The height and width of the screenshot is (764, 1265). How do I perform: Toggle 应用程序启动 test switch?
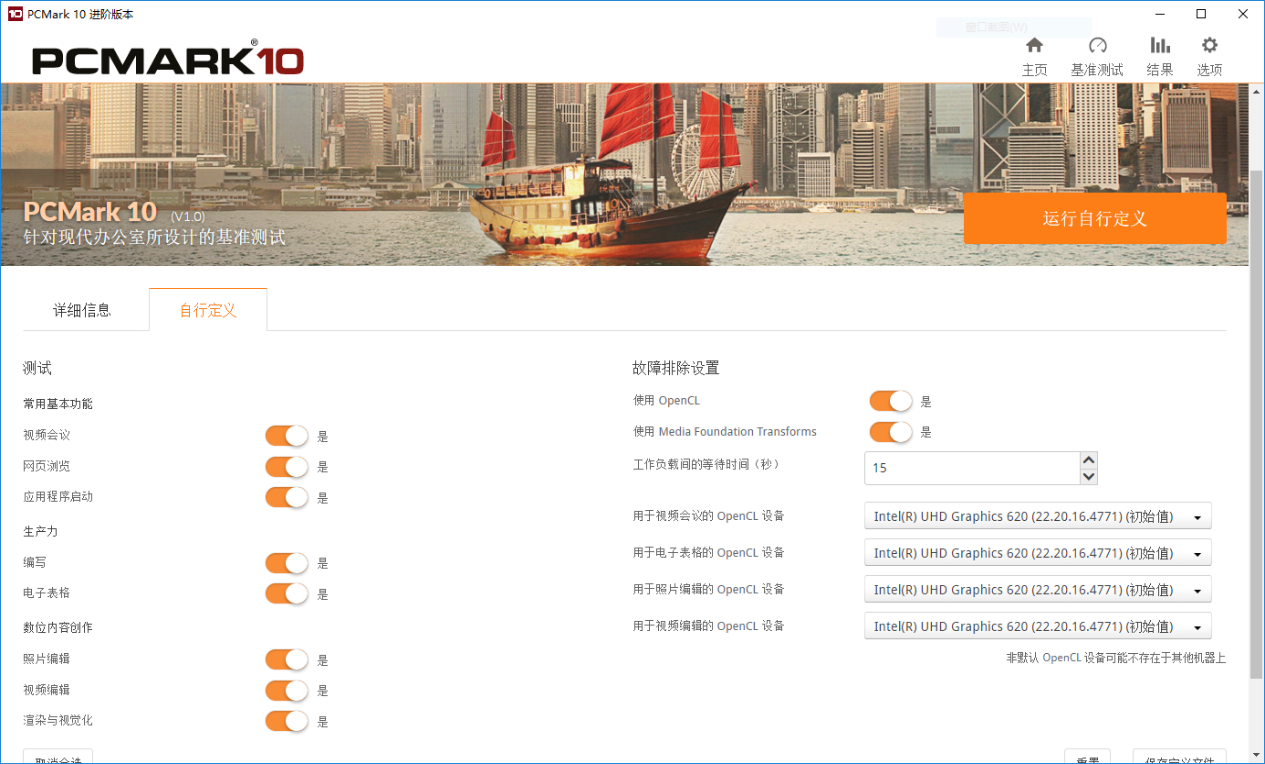click(x=287, y=497)
